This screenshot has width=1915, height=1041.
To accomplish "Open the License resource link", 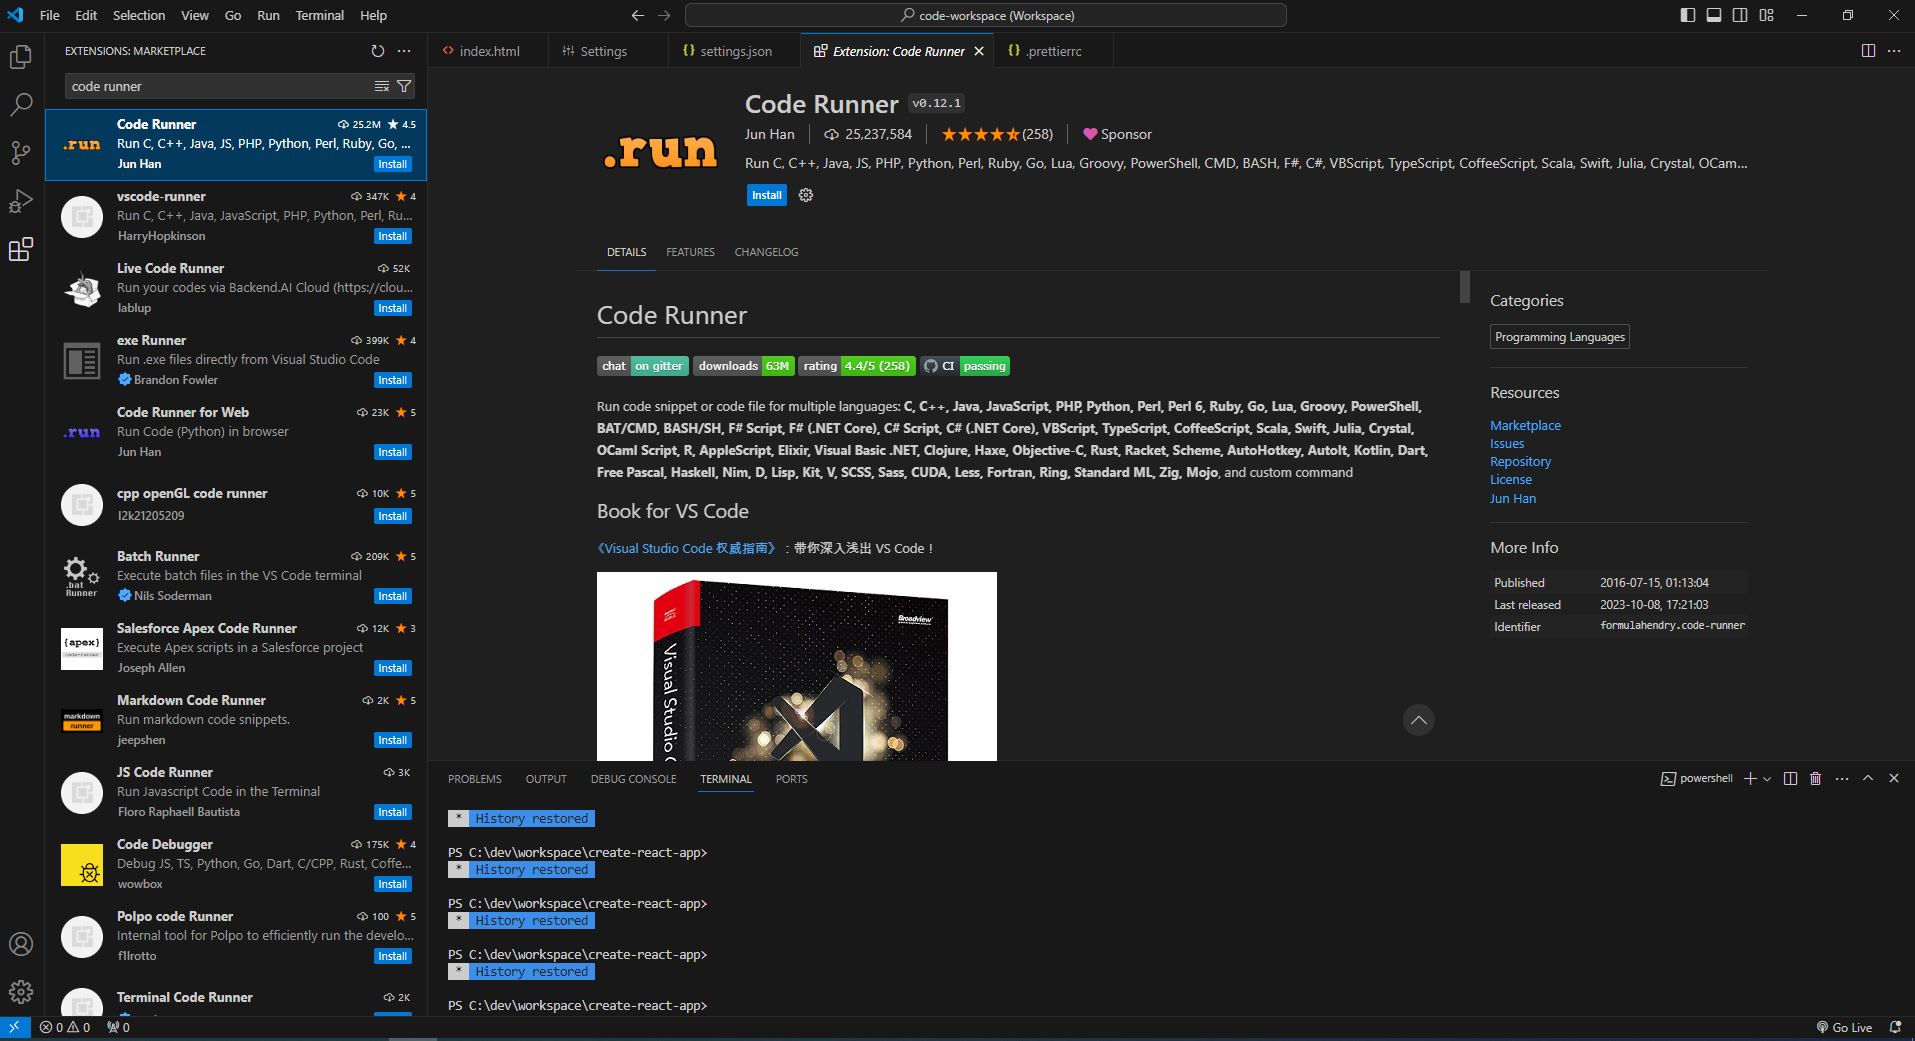I will [1510, 479].
